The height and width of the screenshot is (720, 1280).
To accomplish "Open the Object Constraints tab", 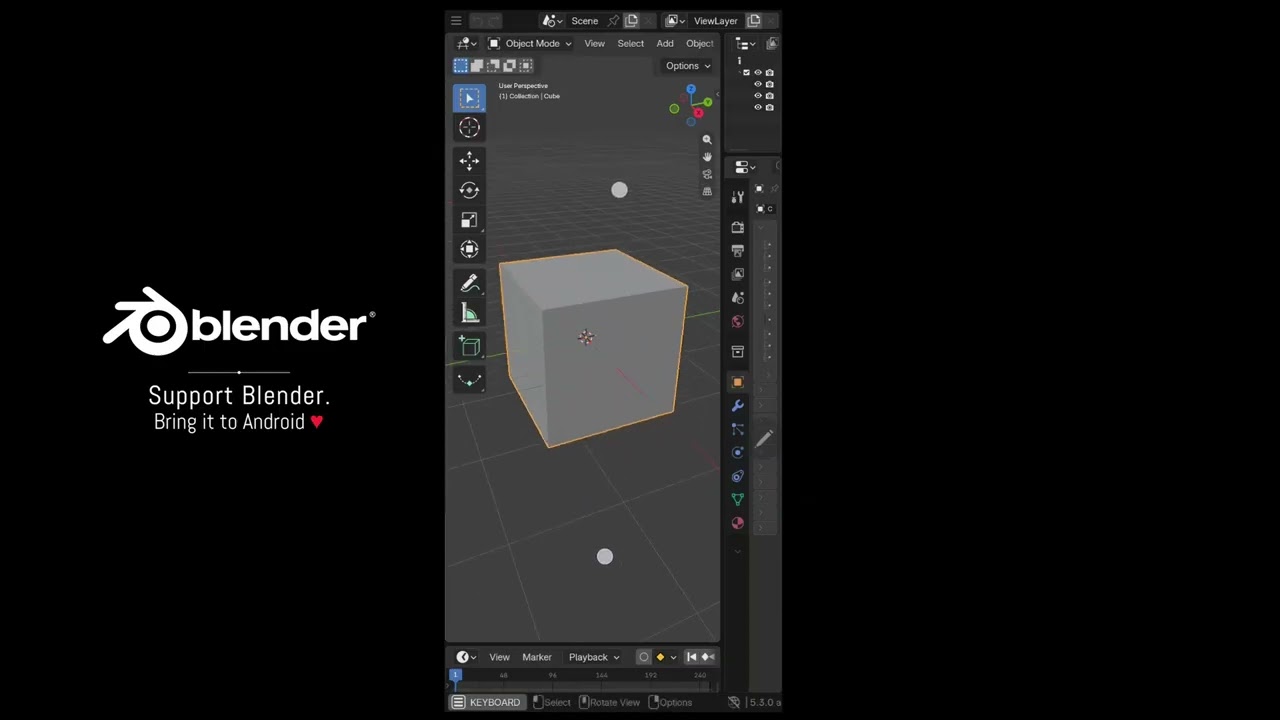I will click(x=738, y=476).
